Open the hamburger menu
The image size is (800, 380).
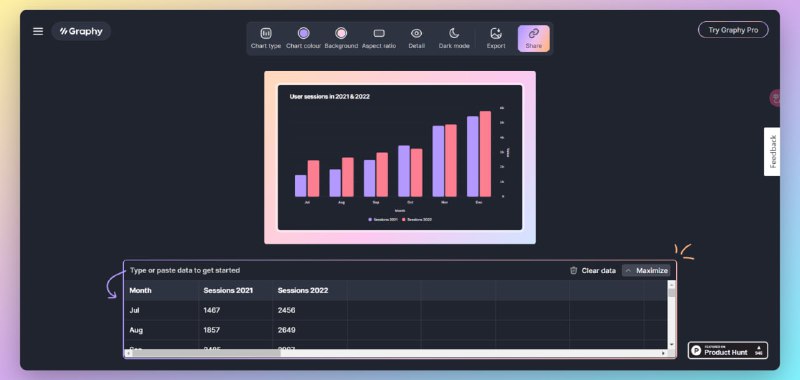(x=38, y=32)
